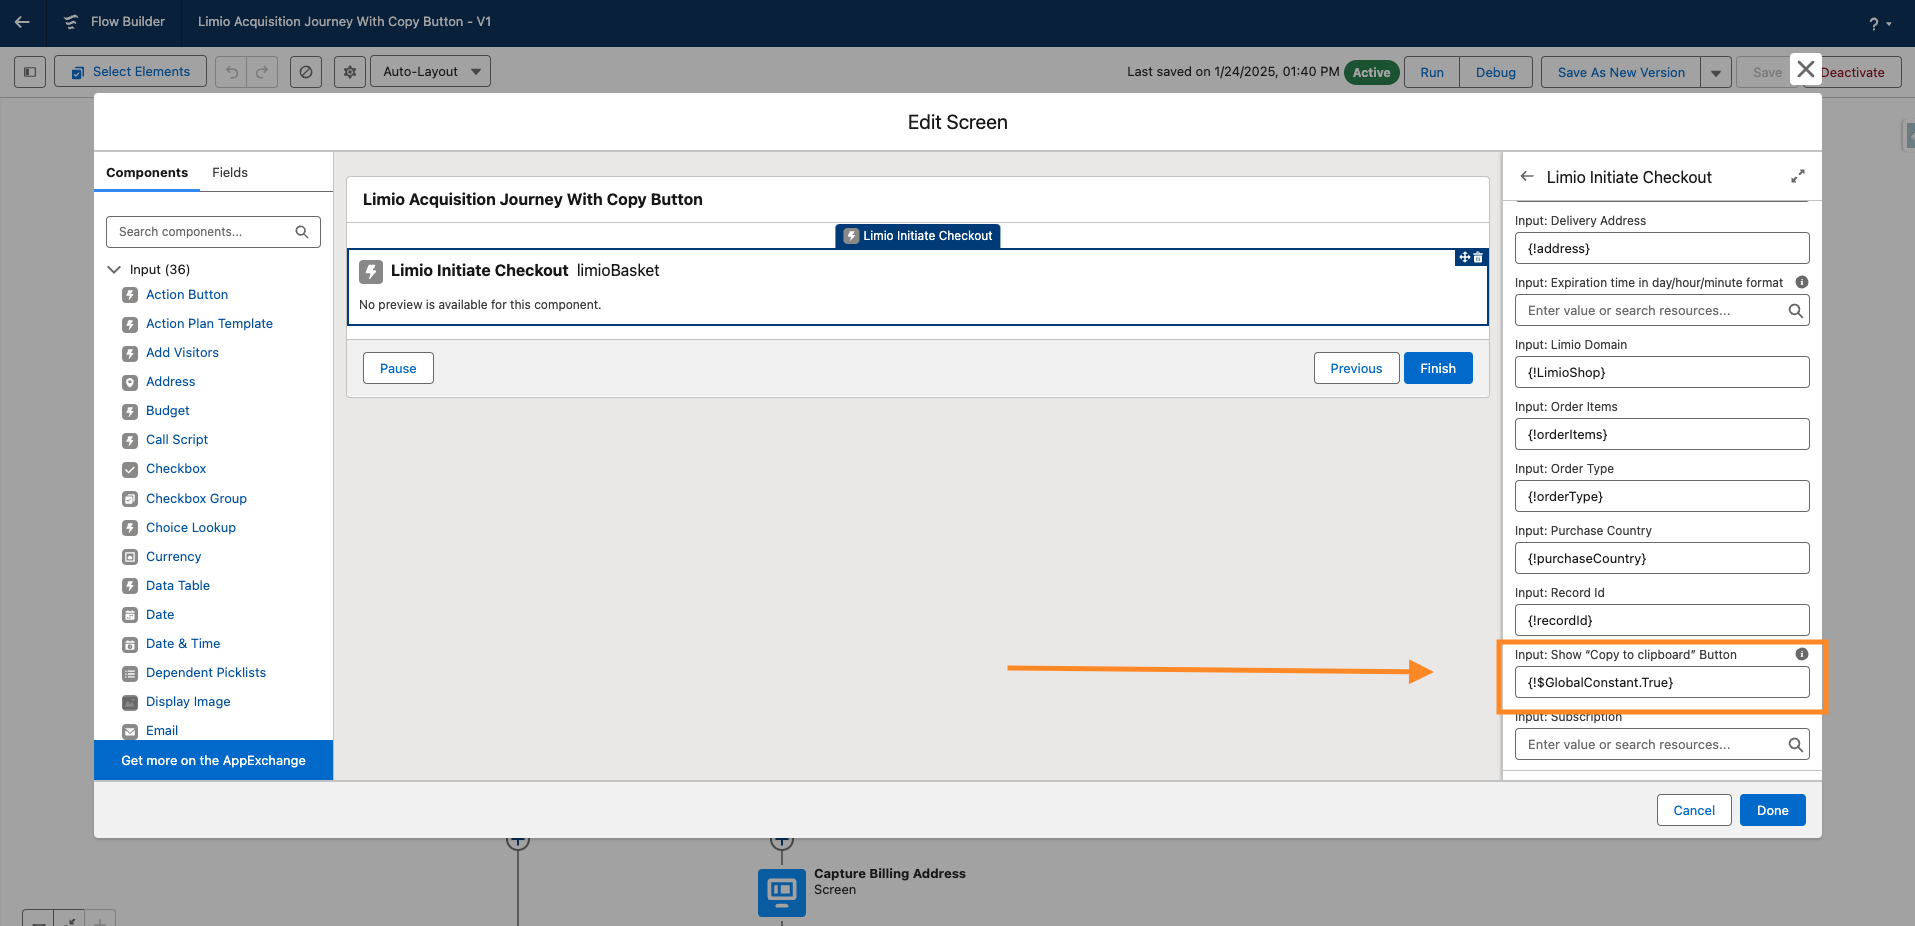Click the Delivery Address input field
This screenshot has height=926, width=1915.
coord(1662,248)
